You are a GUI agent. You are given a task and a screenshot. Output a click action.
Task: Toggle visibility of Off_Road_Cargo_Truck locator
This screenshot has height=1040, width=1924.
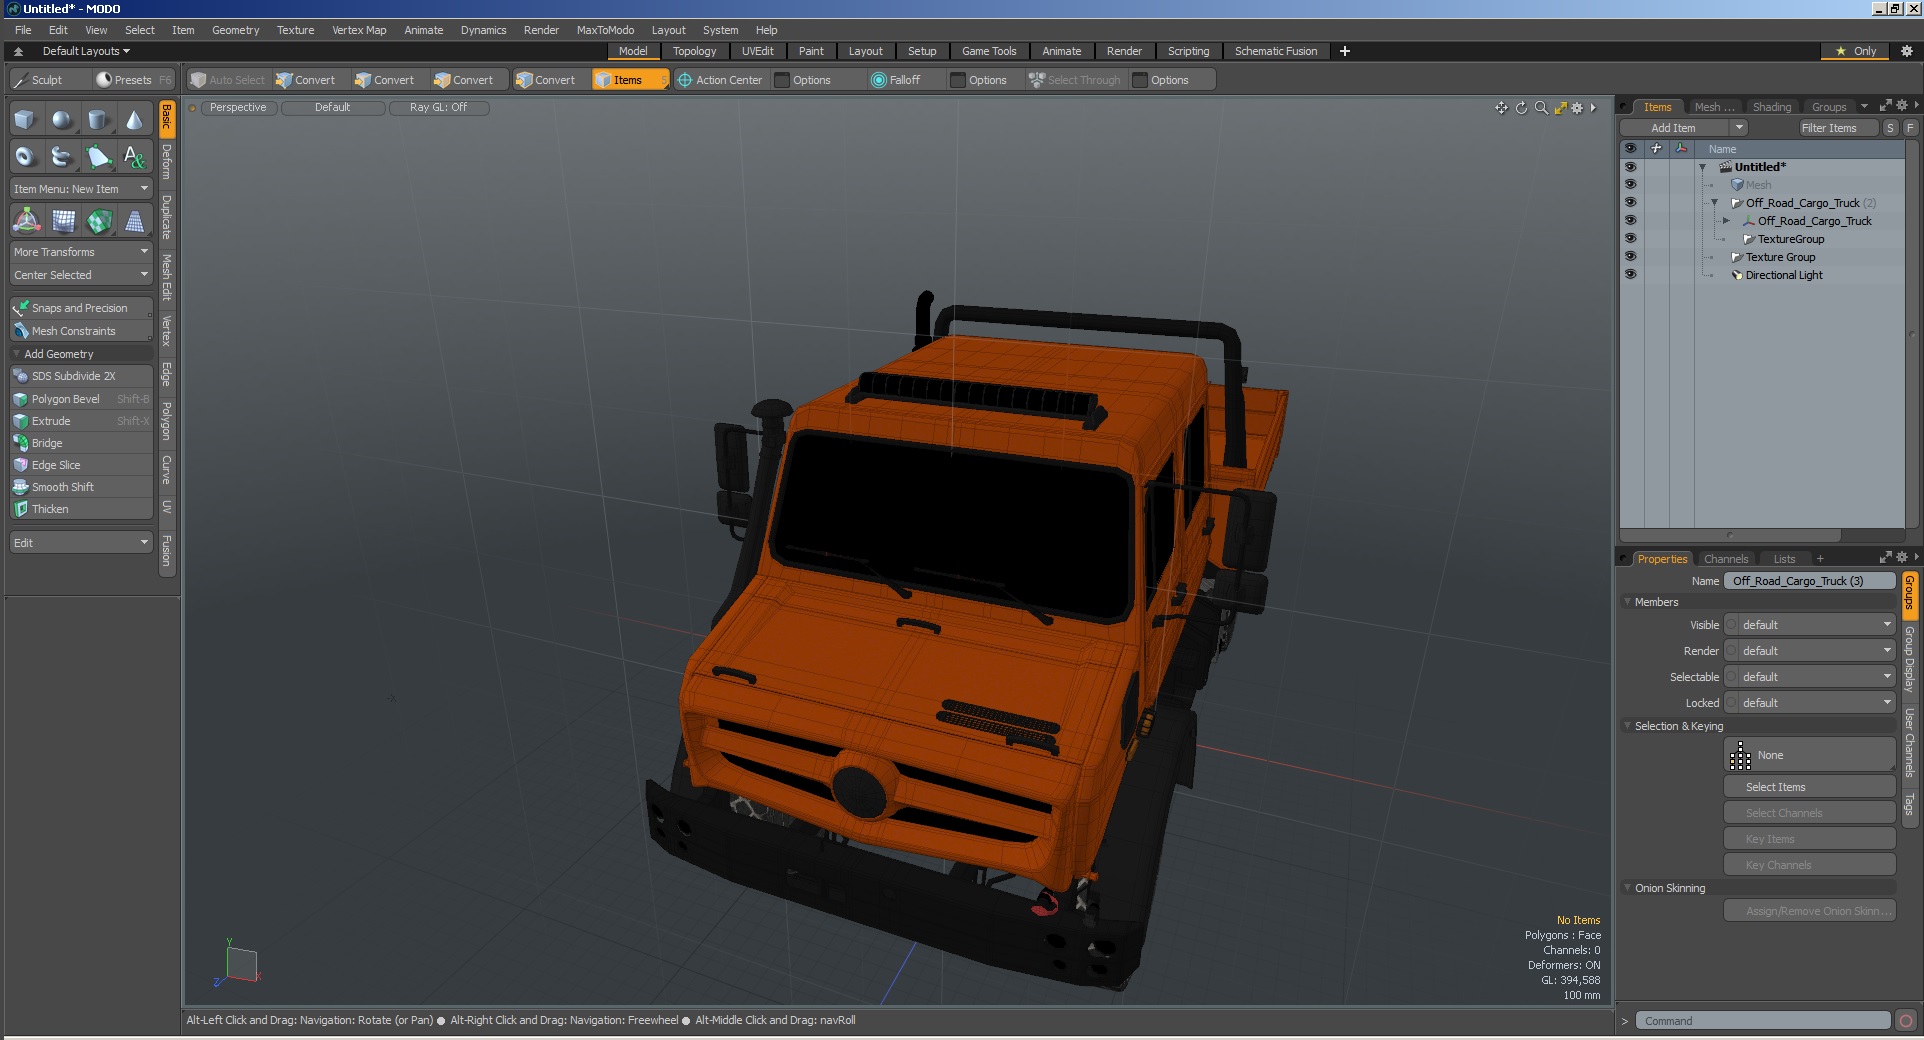1631,221
